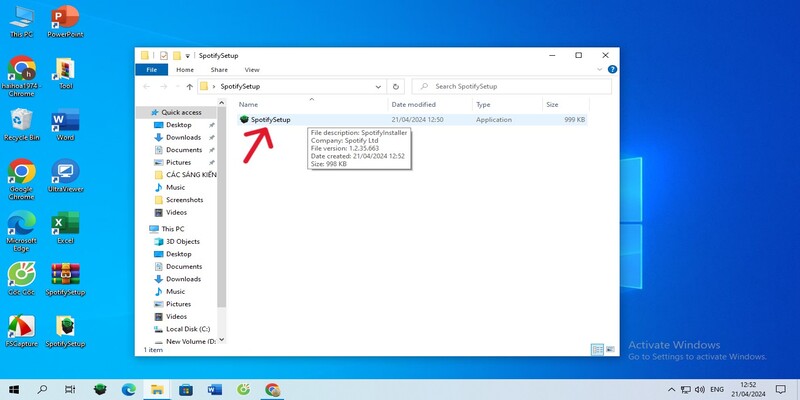
Task: Open the Tool folder on the desktop
Action: coord(65,73)
